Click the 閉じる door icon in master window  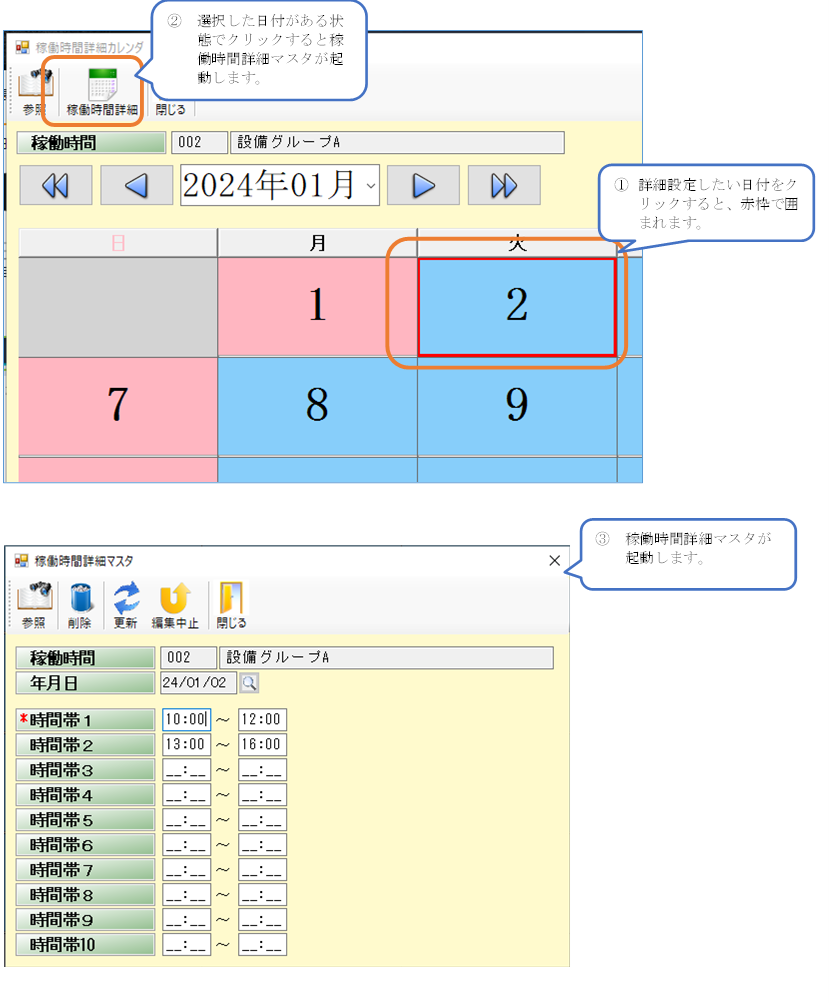[x=231, y=606]
